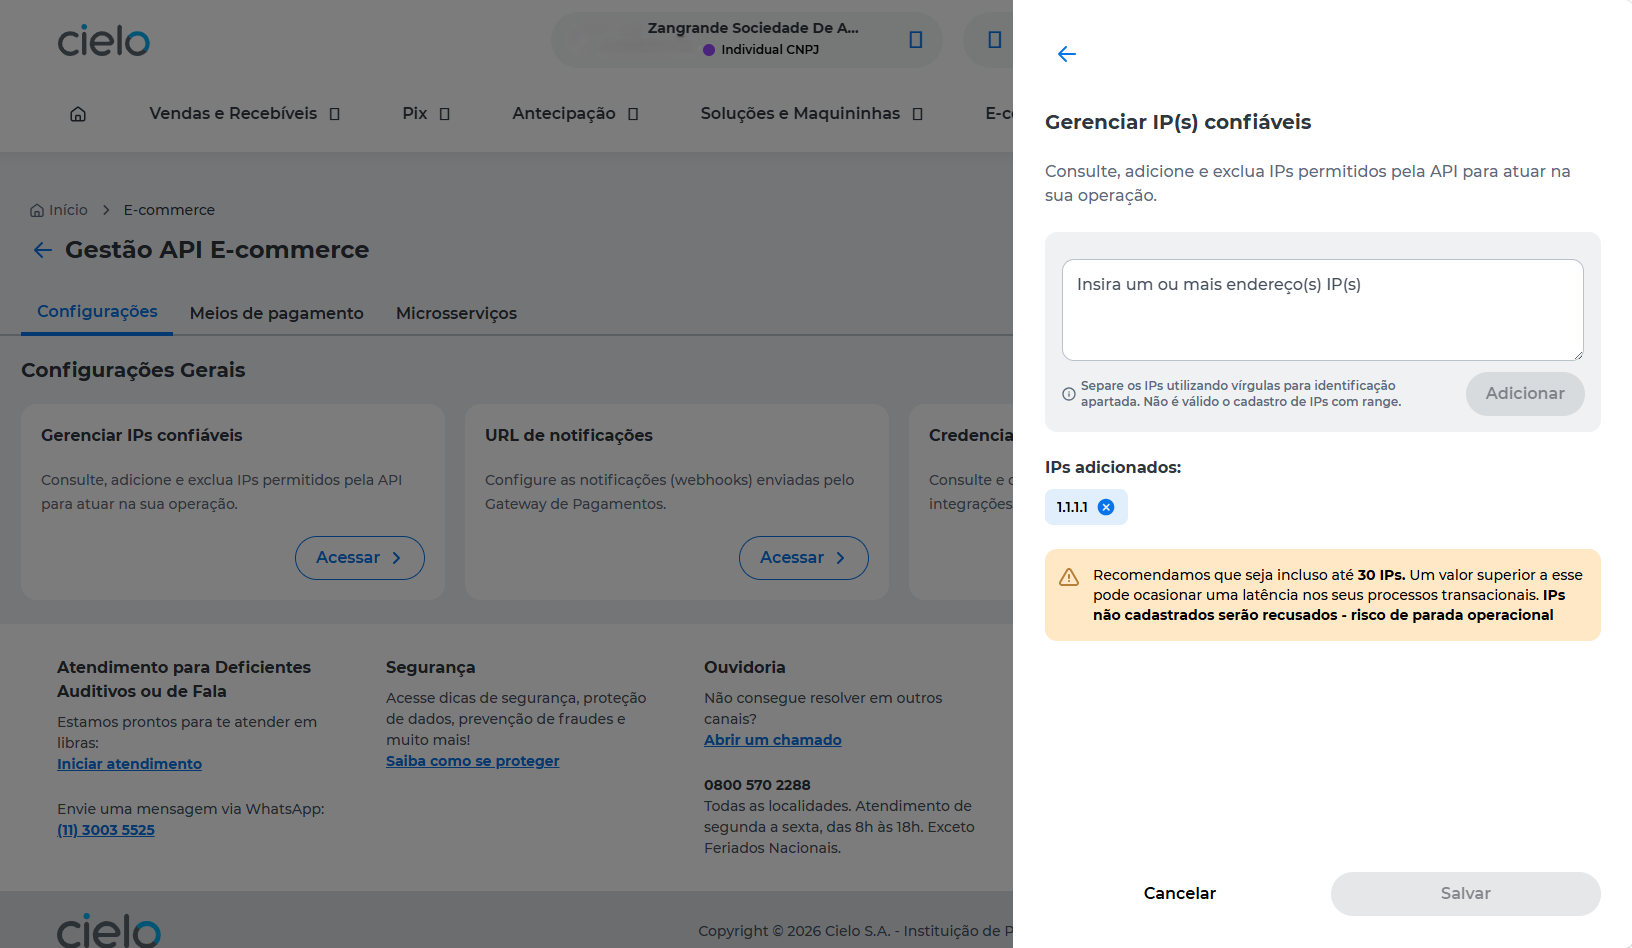
Task: Switch to the Microsserviços tab
Action: (456, 313)
